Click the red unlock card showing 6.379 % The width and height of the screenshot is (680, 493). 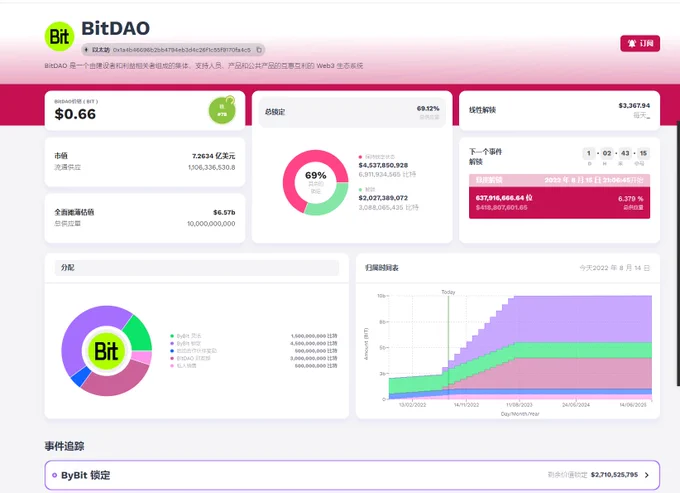[559, 202]
